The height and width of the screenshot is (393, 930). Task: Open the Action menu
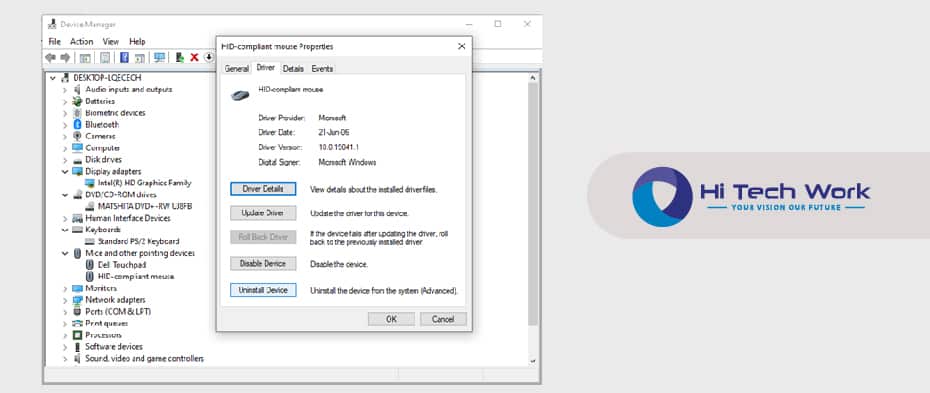[x=81, y=41]
